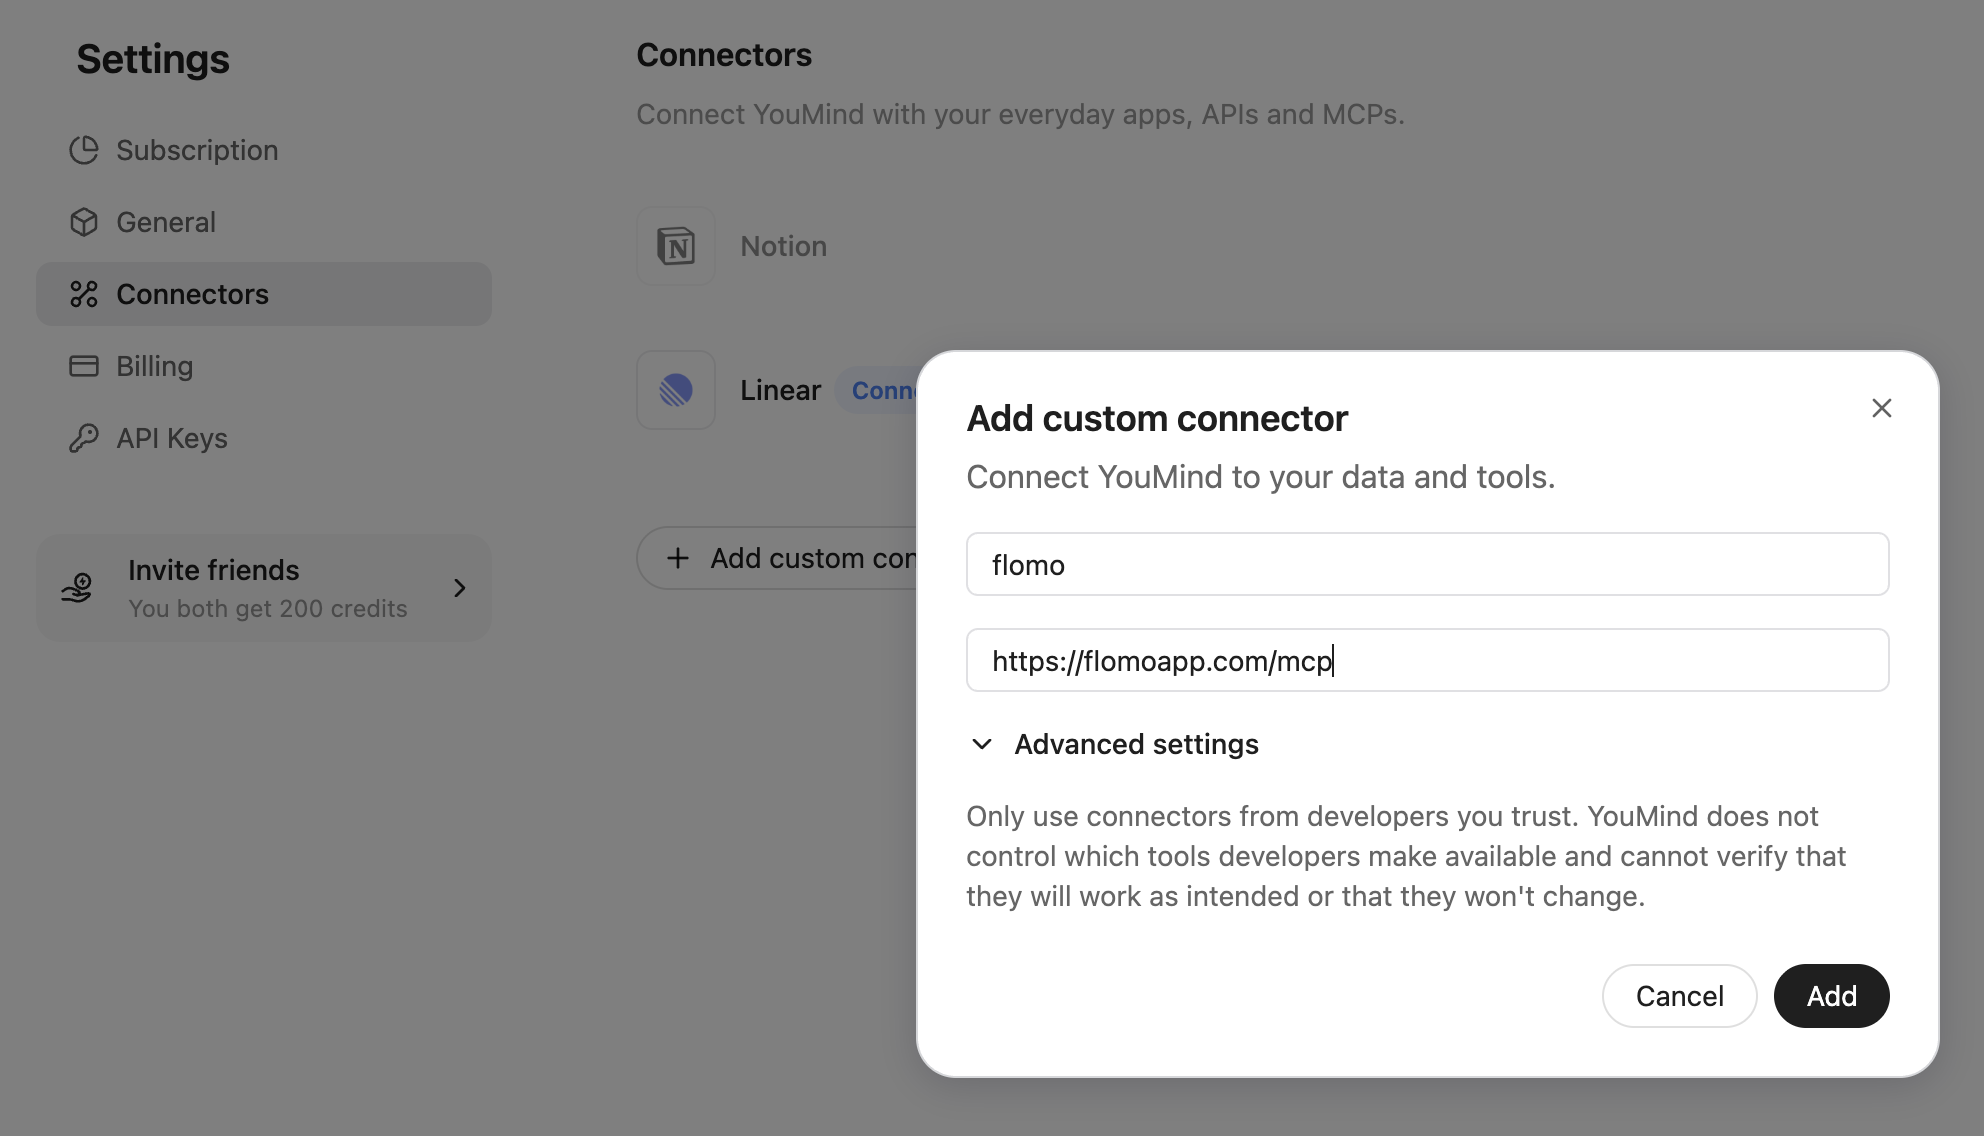This screenshot has height=1136, width=1984.
Task: Open Invite friends via right chevron
Action: (460, 588)
